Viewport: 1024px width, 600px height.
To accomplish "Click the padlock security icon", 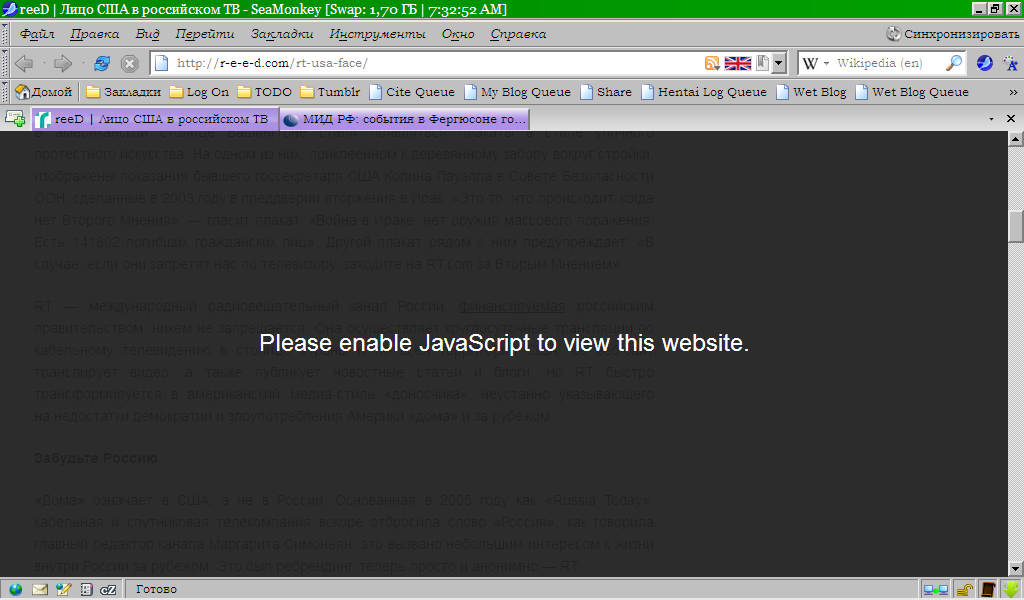I will coord(965,590).
